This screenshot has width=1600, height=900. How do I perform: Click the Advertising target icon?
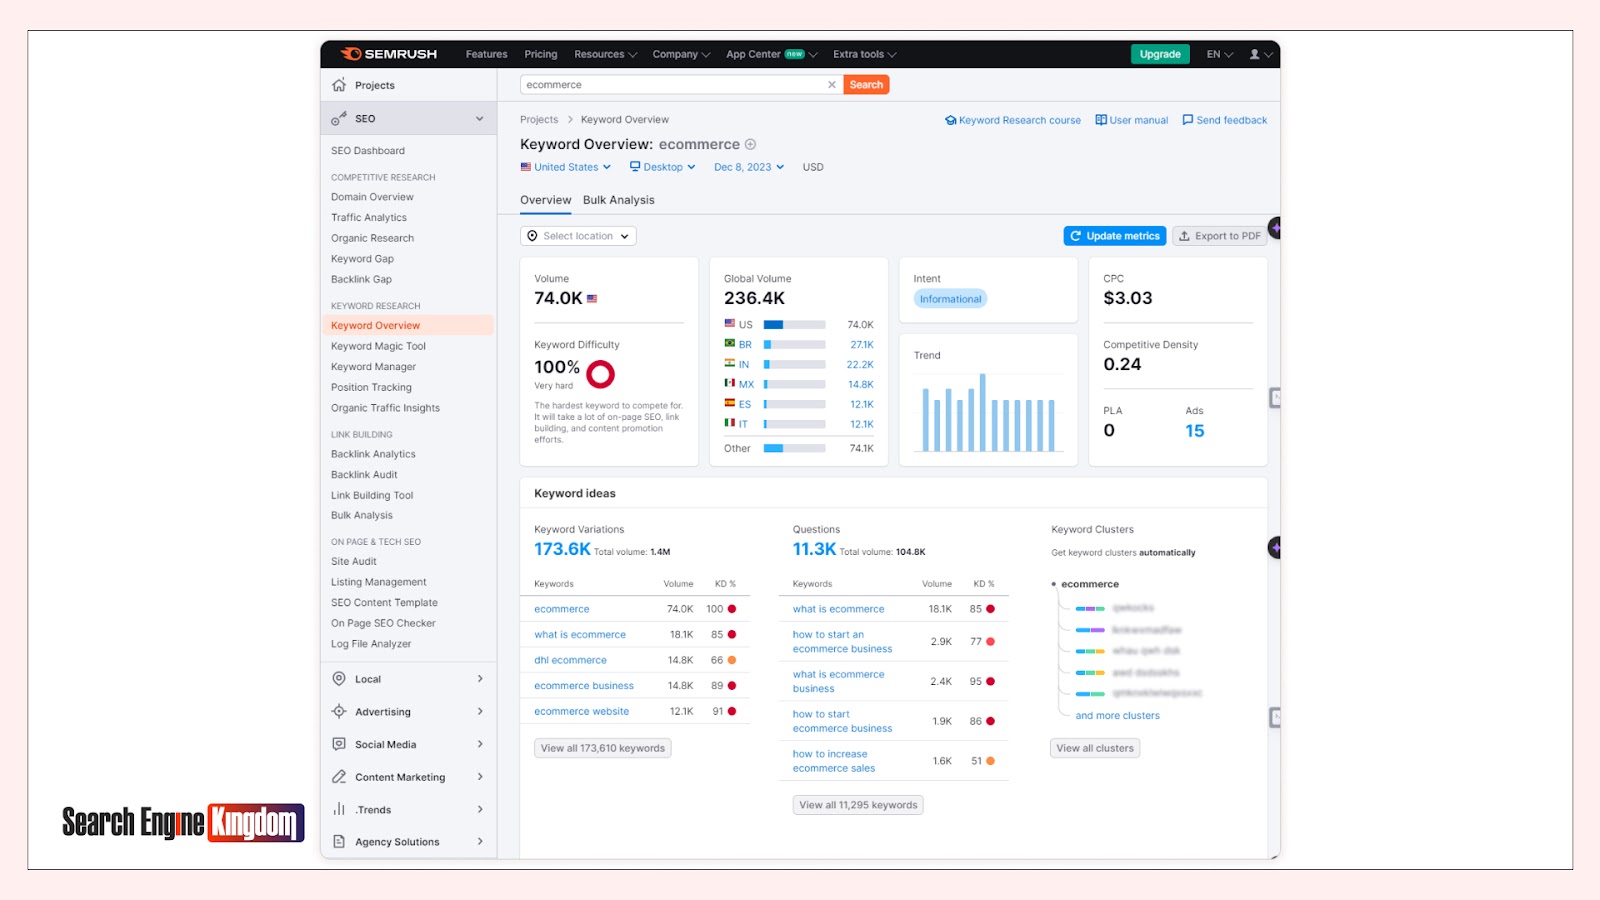(339, 712)
